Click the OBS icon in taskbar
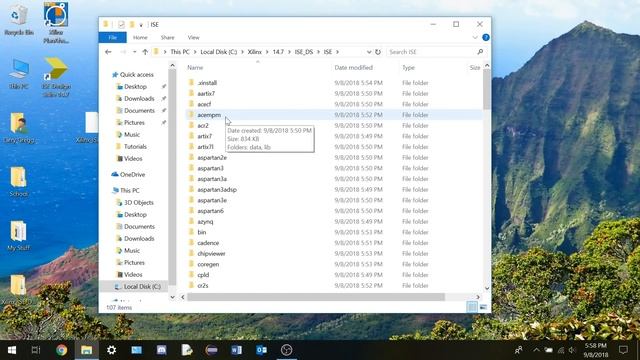Screen dimensions: 640x360 (287, 350)
